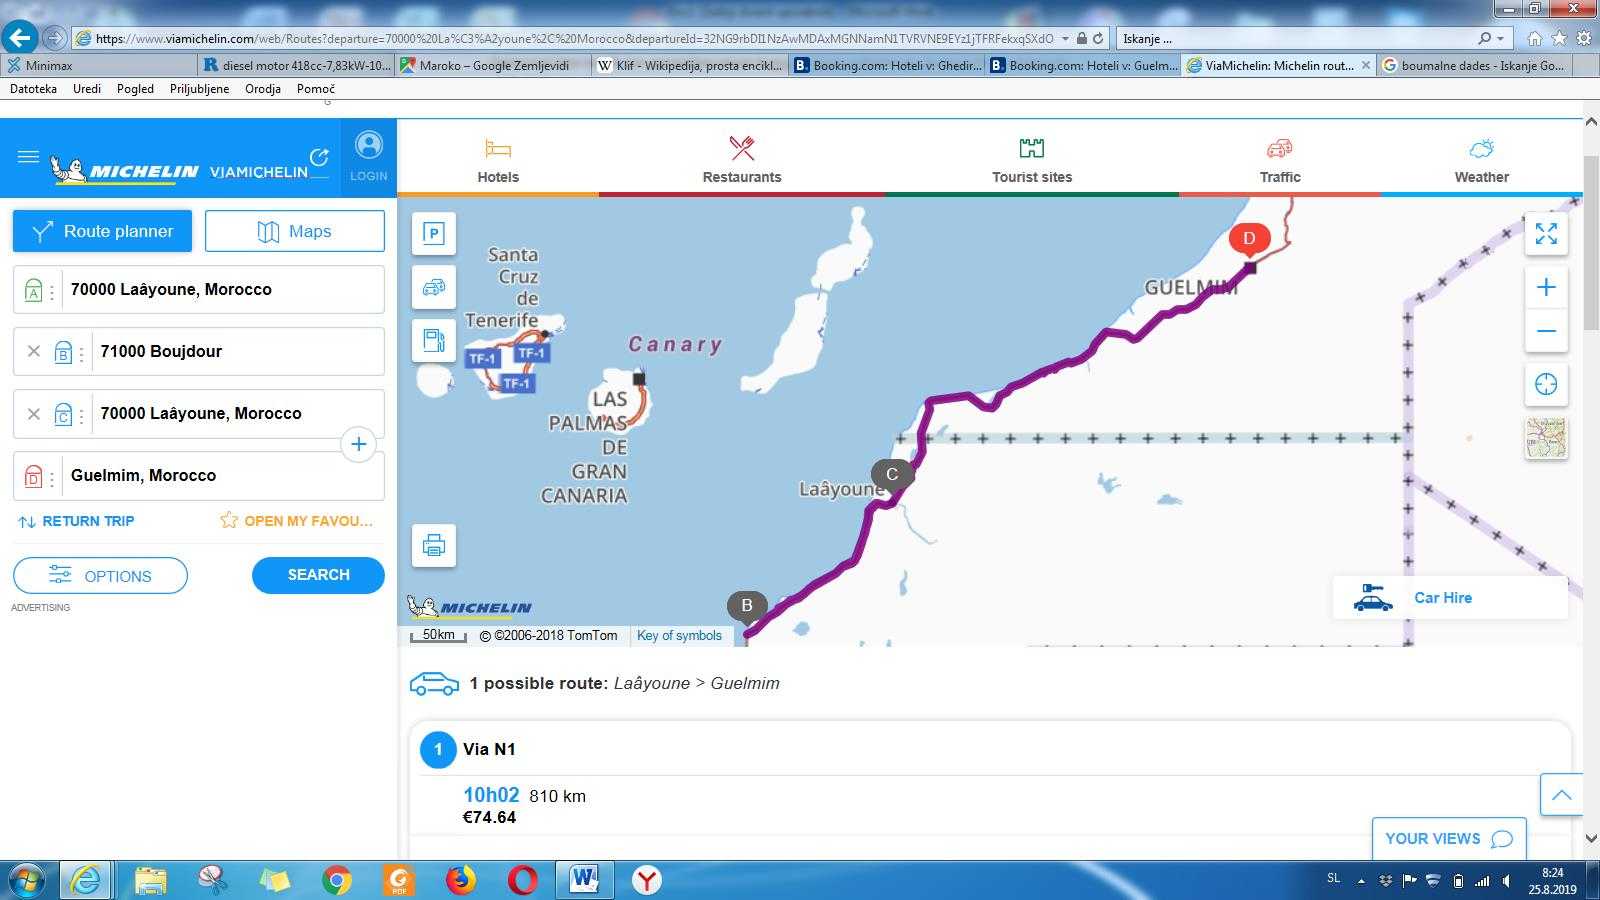Switch to boumalne dades search tab
Image resolution: width=1600 pixels, height=900 pixels.
click(1475, 65)
